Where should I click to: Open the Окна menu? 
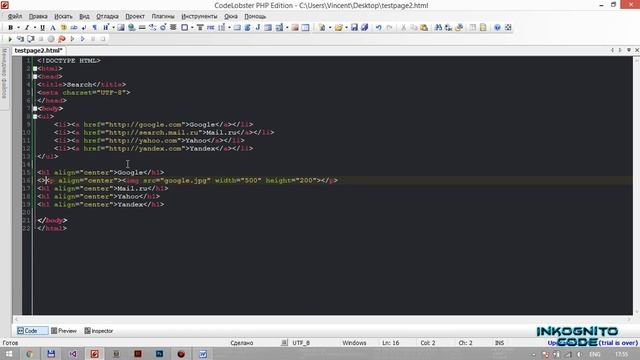231,16
